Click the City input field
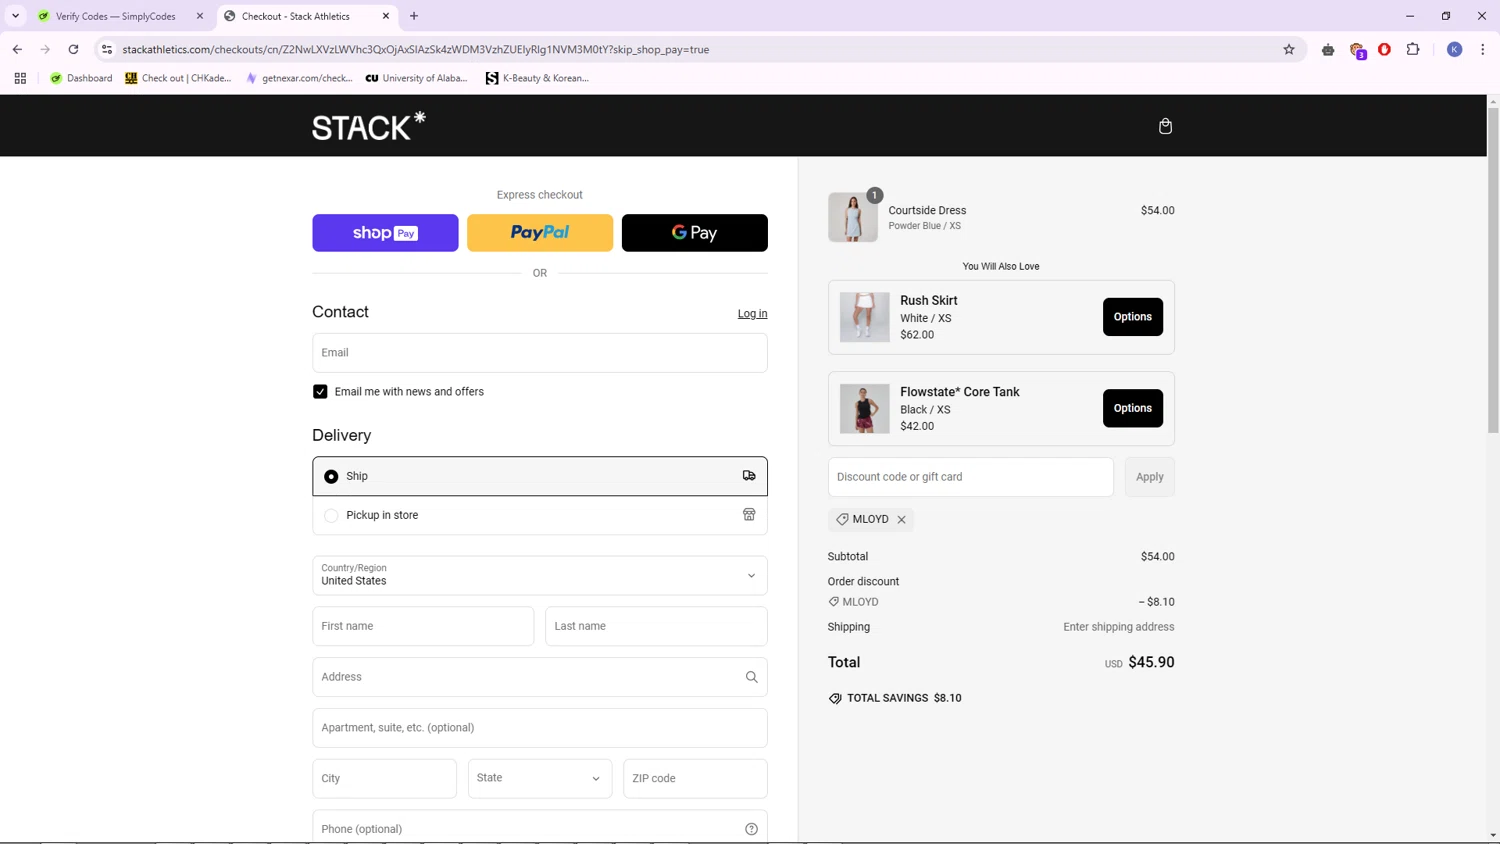The height and width of the screenshot is (844, 1500). pyautogui.click(x=384, y=778)
